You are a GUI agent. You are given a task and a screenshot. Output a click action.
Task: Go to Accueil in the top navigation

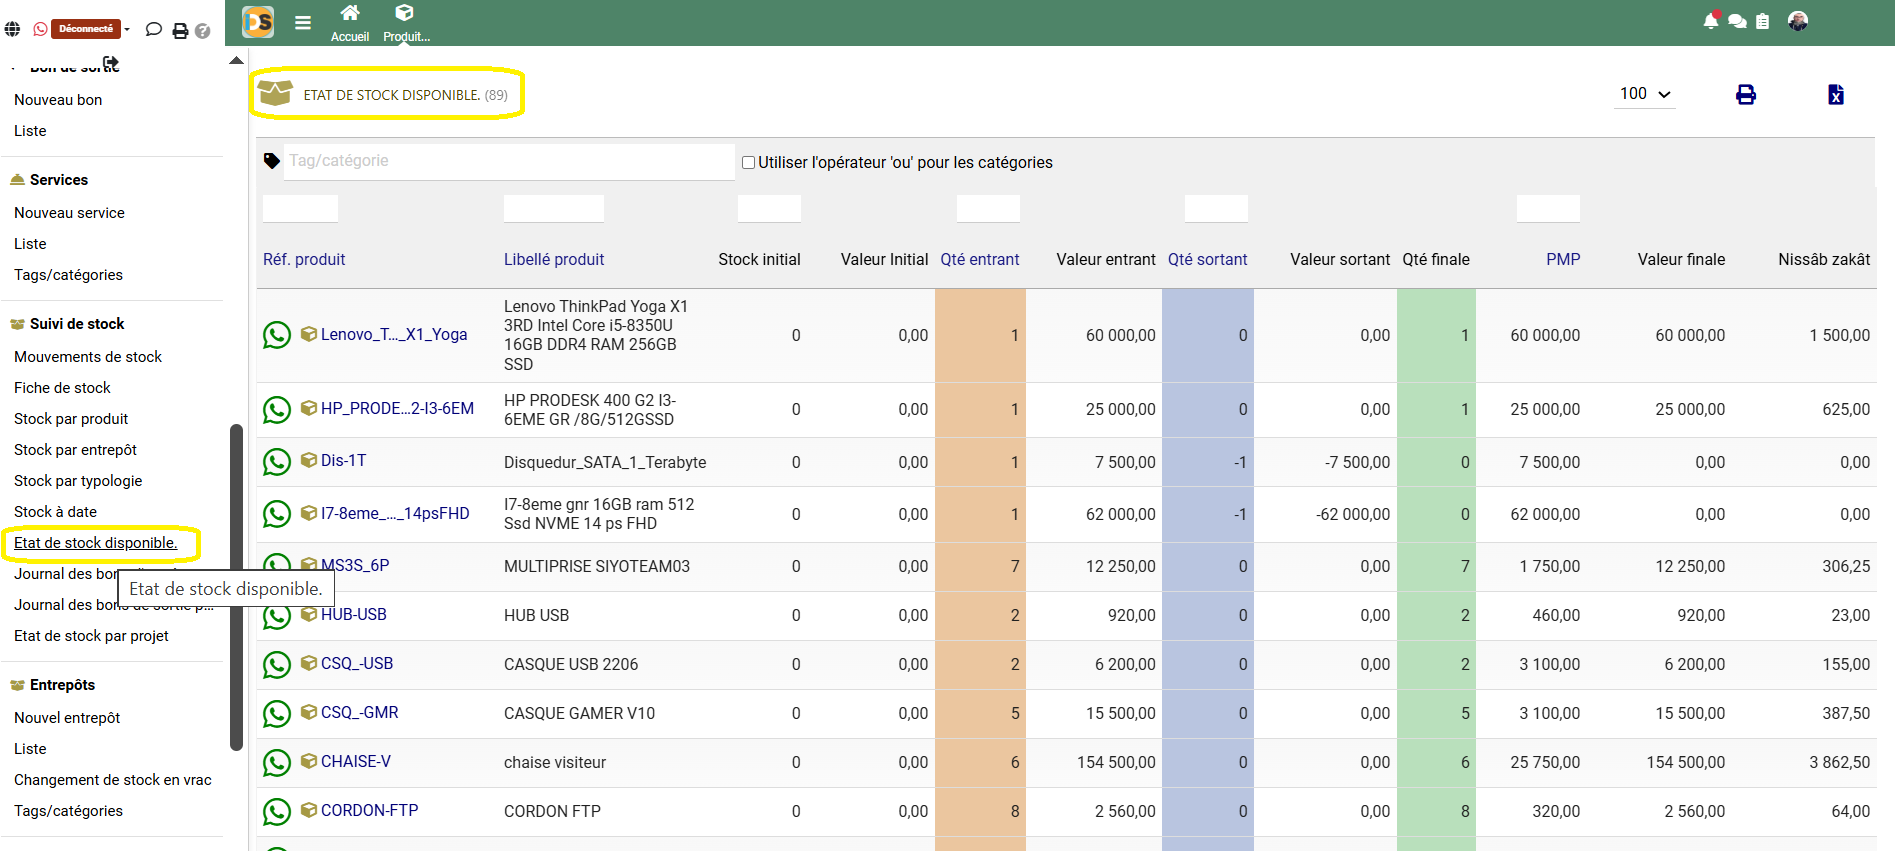click(x=350, y=23)
